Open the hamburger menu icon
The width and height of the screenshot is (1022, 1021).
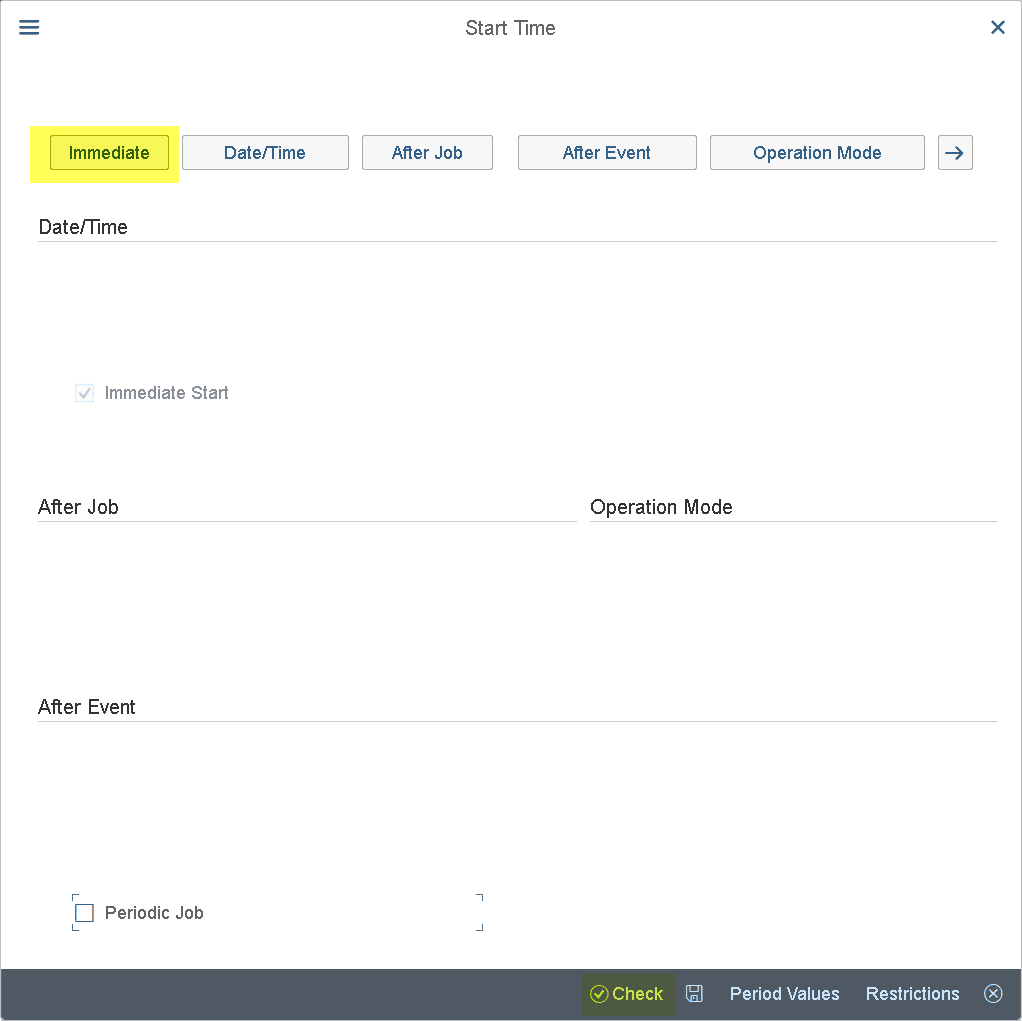(x=29, y=28)
